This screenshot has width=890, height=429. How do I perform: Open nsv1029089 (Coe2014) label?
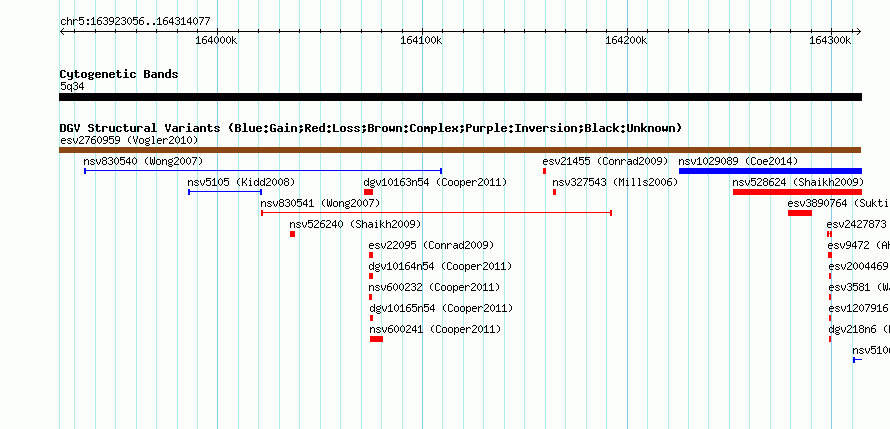[x=738, y=161]
